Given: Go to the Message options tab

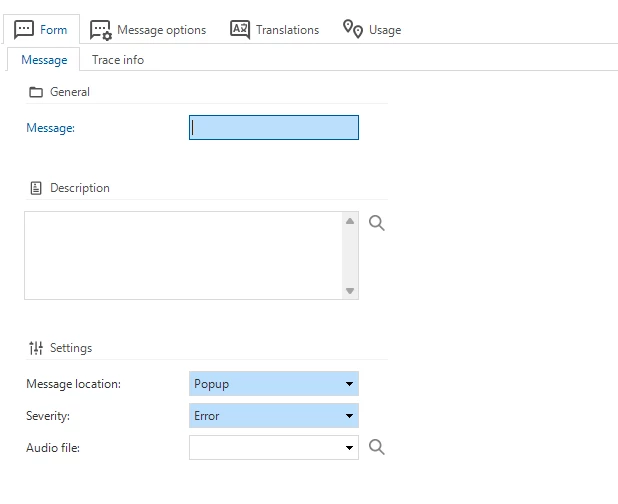Looking at the screenshot, I should coord(160,30).
